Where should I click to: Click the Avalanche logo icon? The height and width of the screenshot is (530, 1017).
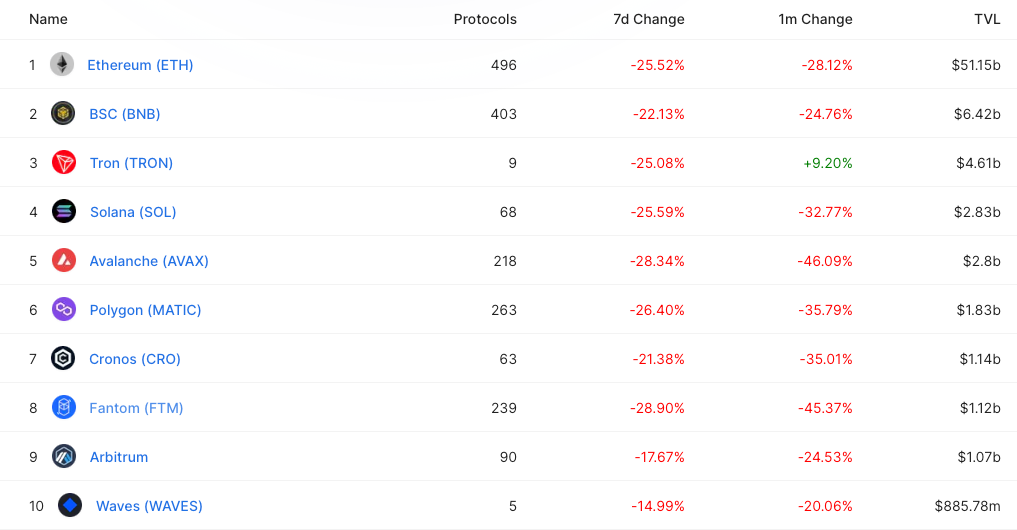coord(64,260)
